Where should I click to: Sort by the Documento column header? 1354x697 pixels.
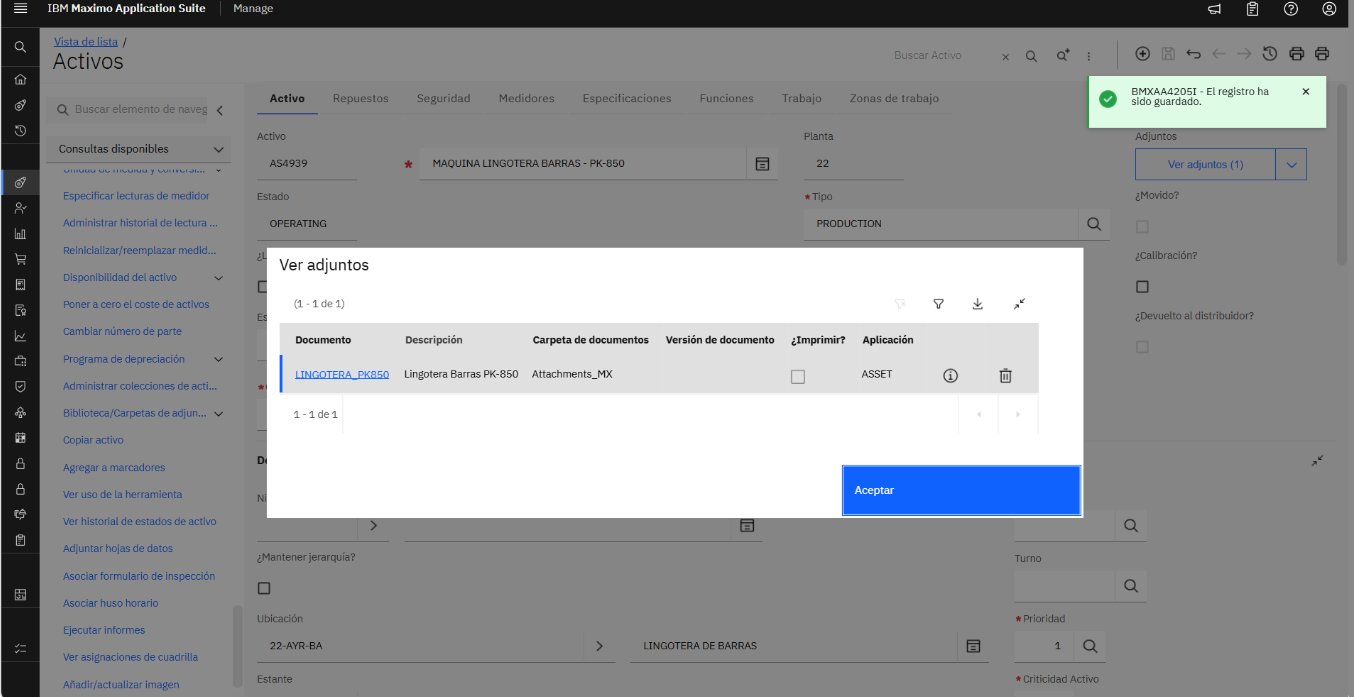(323, 340)
